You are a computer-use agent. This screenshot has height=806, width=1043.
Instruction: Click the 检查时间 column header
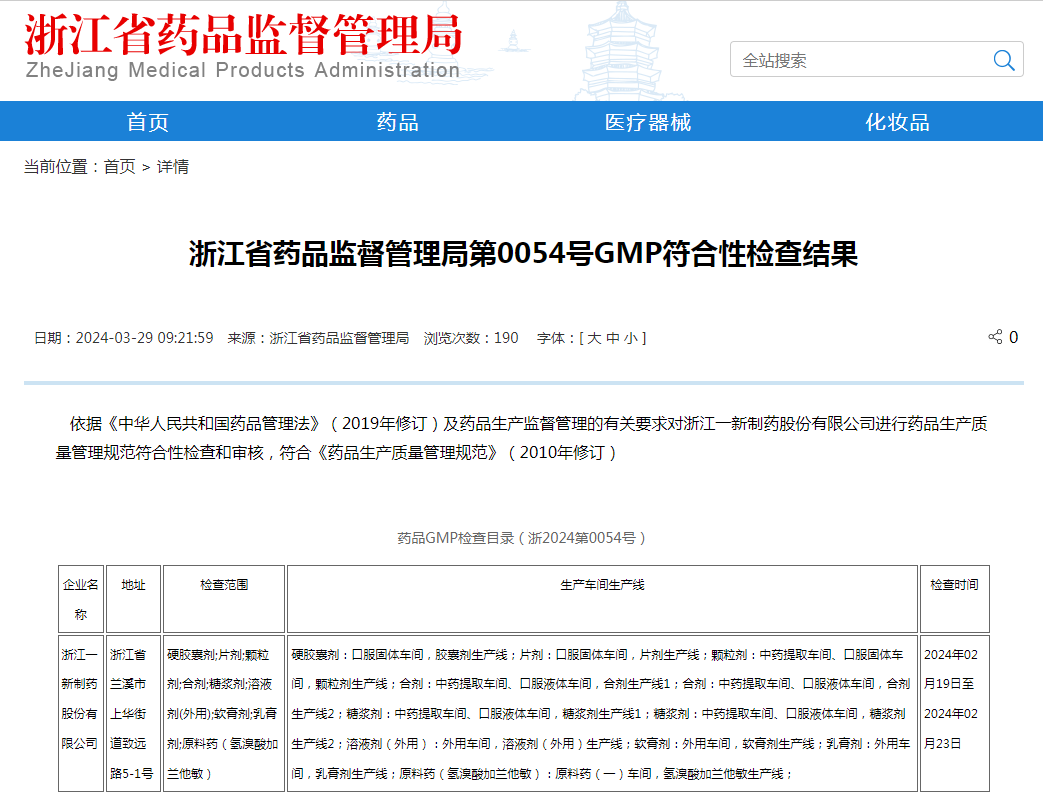pyautogui.click(x=955, y=599)
